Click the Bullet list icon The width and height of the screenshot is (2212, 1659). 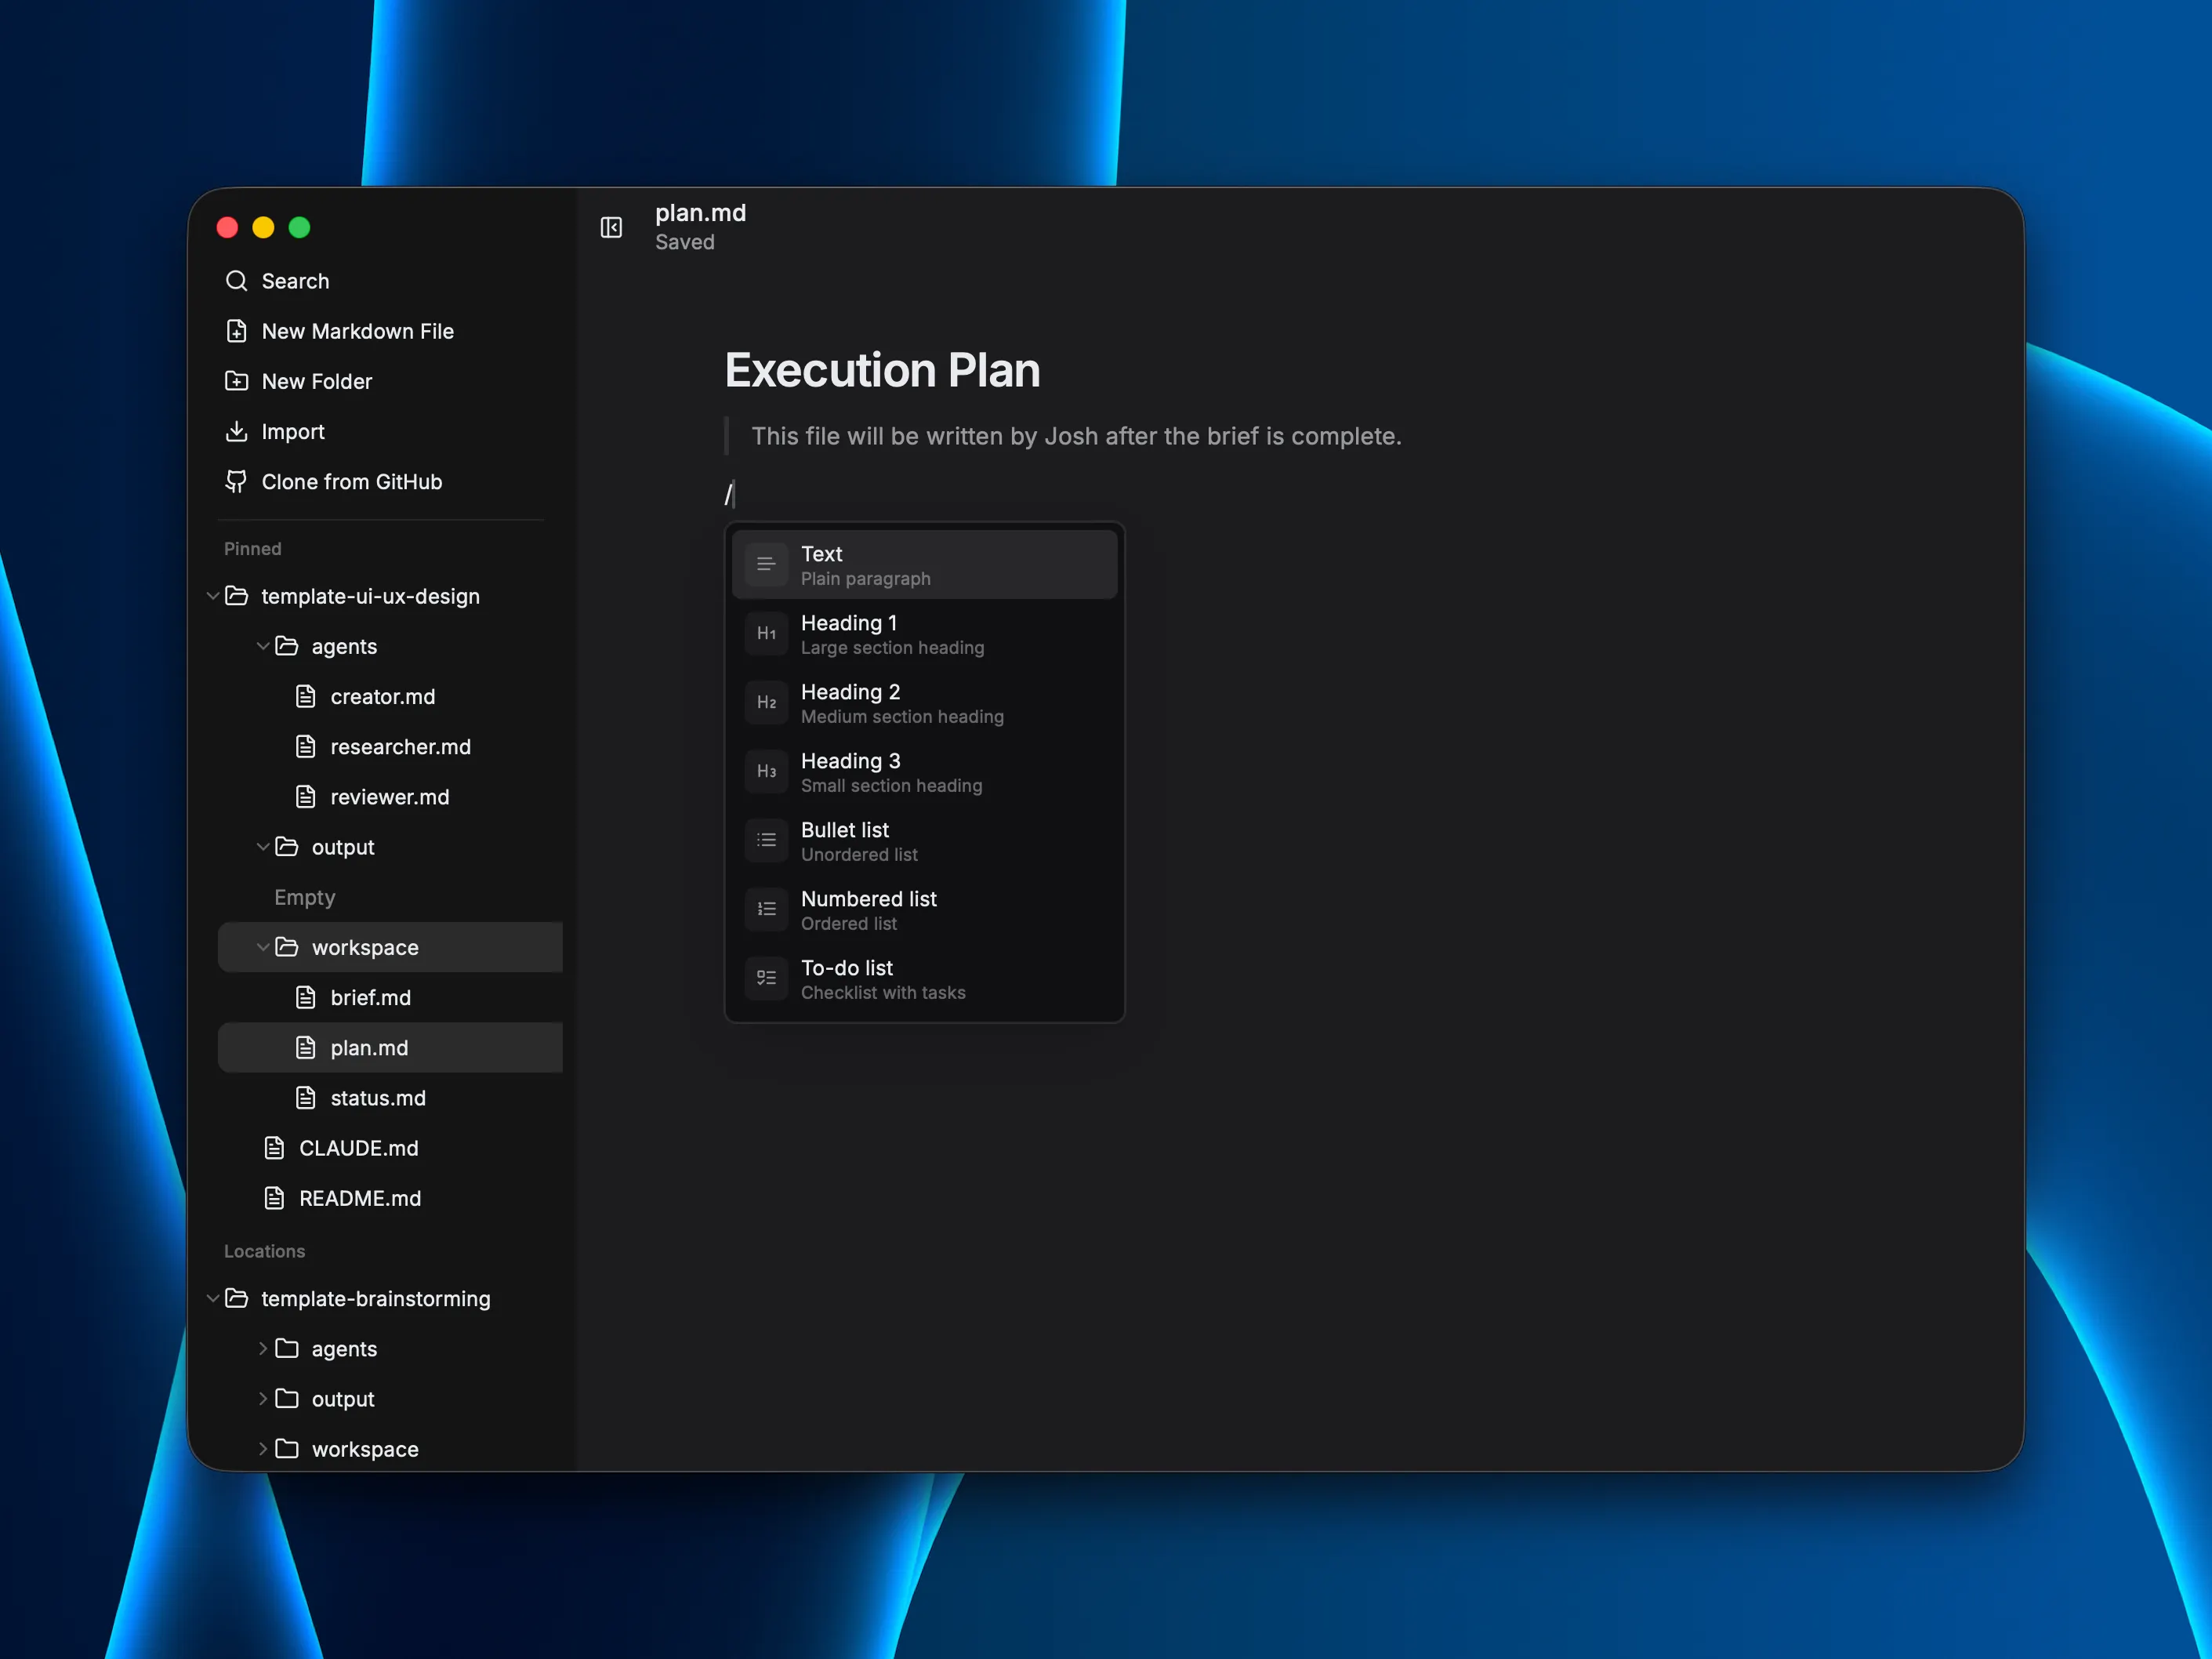766,840
